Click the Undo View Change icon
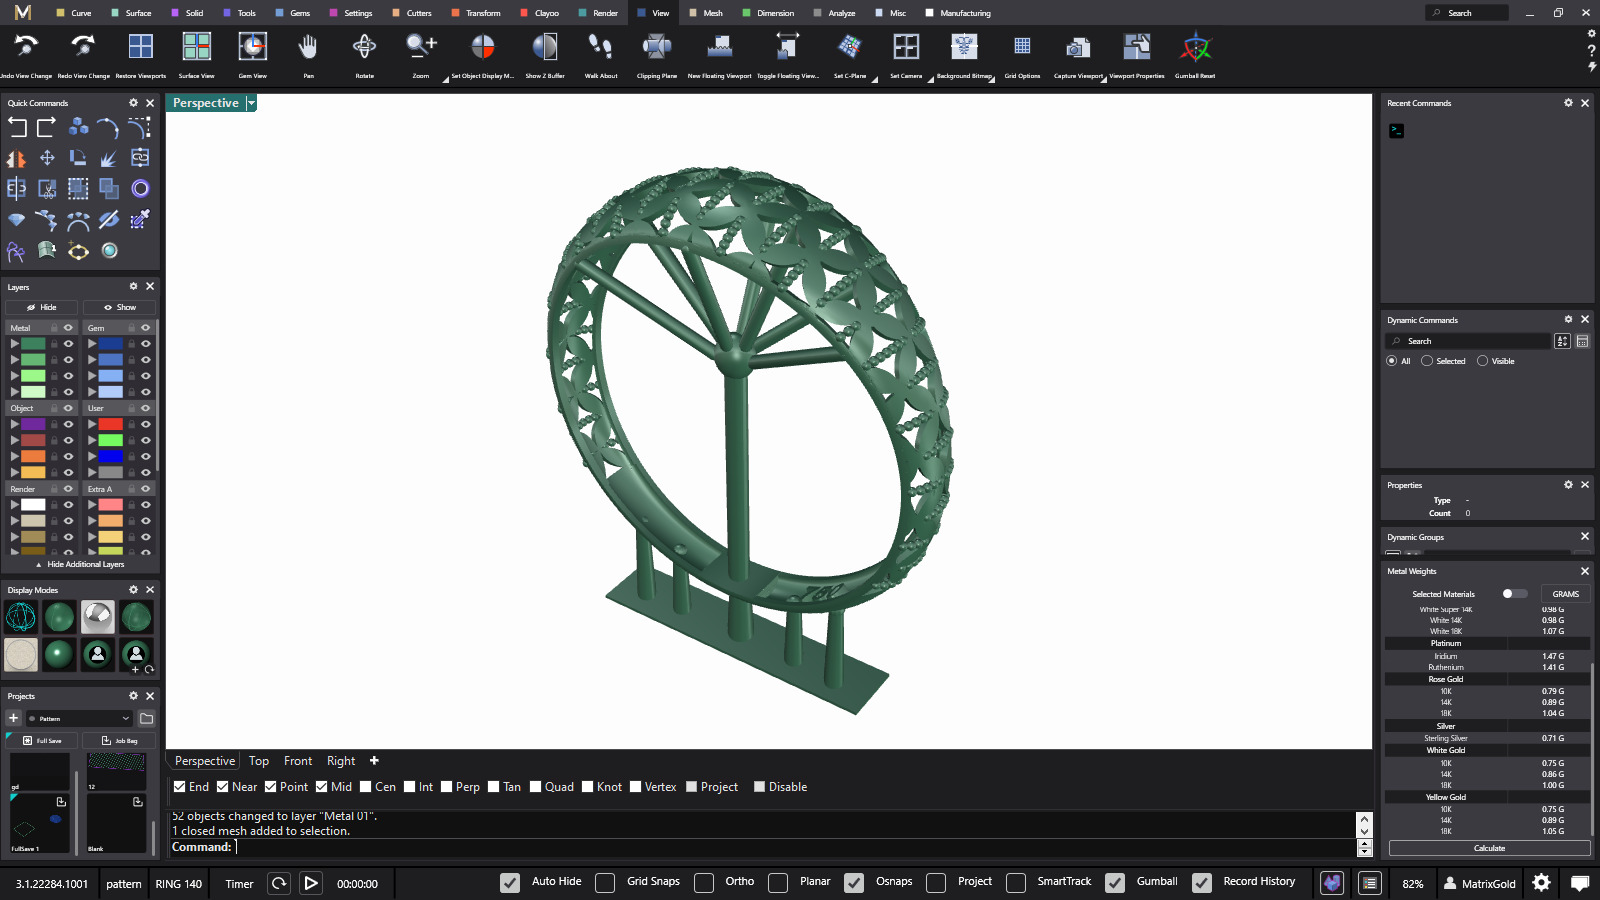1600x900 pixels. 27,47
